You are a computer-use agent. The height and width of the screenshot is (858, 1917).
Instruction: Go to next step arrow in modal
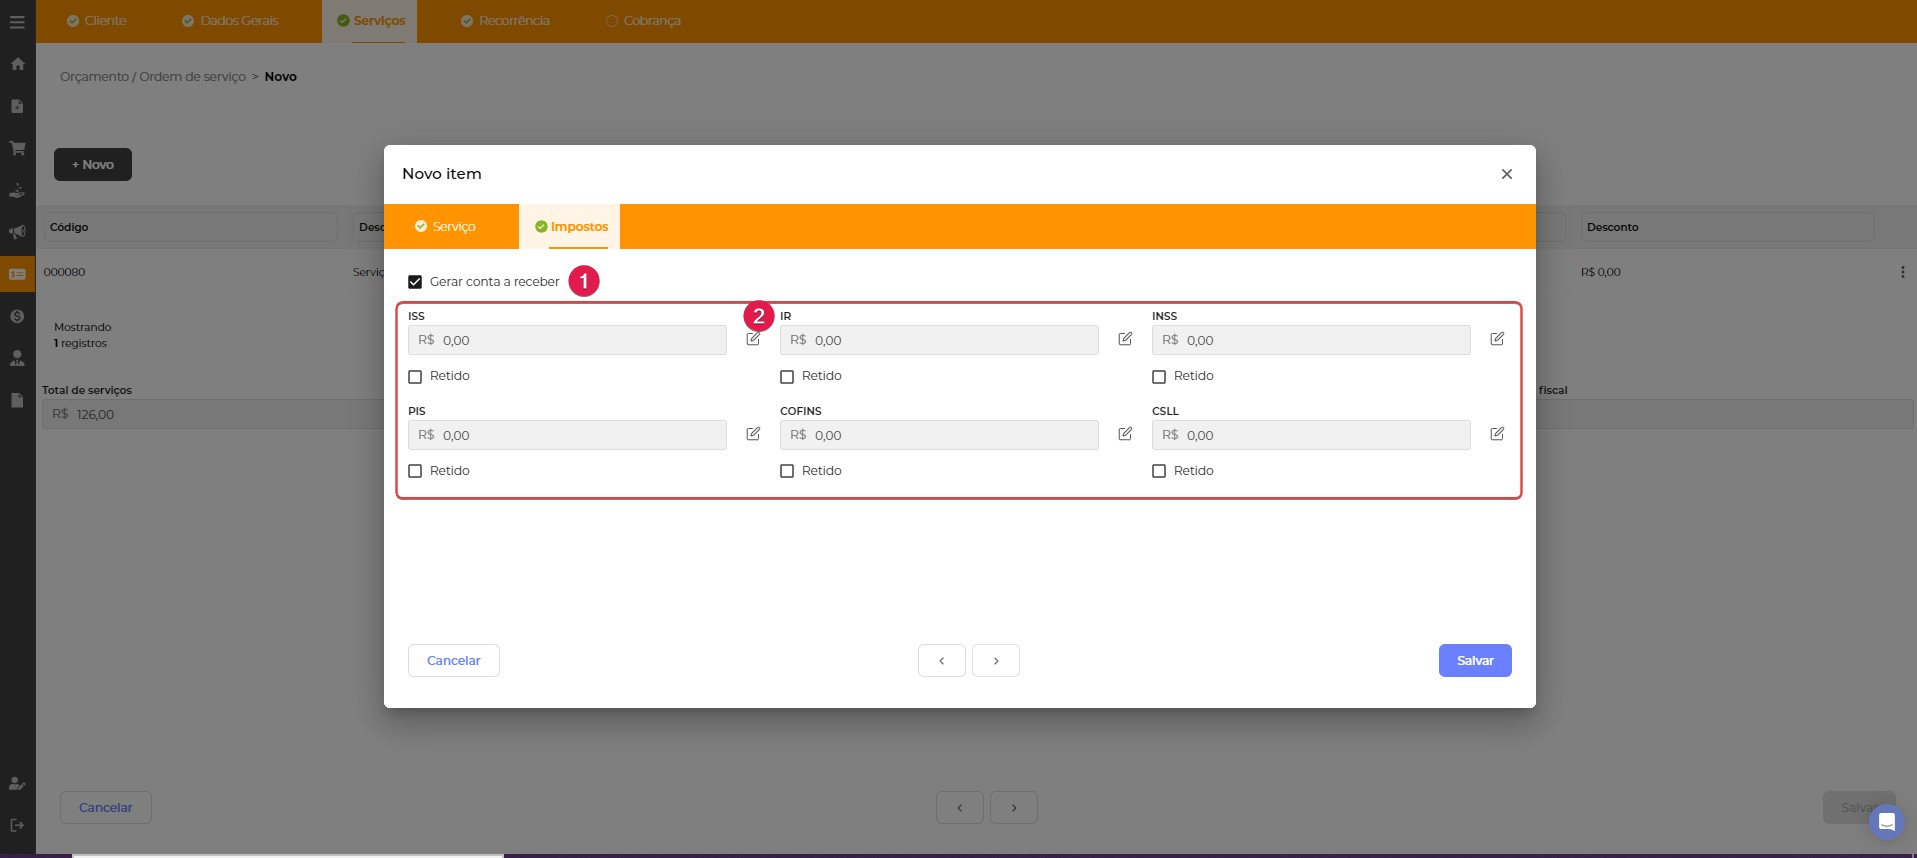click(x=996, y=661)
